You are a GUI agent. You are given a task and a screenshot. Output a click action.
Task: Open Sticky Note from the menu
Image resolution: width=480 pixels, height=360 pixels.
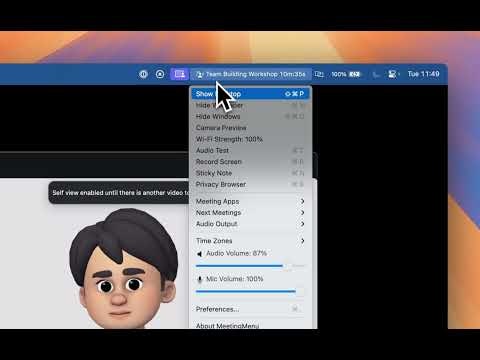(250, 173)
